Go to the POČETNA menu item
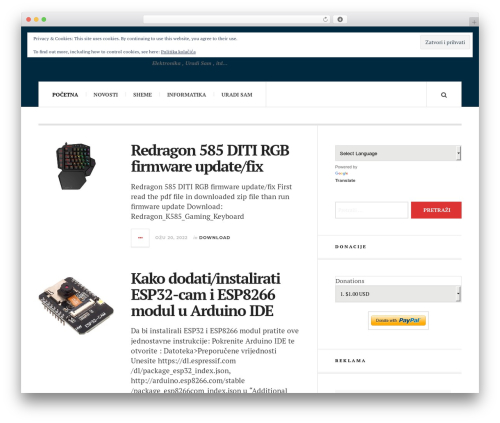 click(65, 95)
